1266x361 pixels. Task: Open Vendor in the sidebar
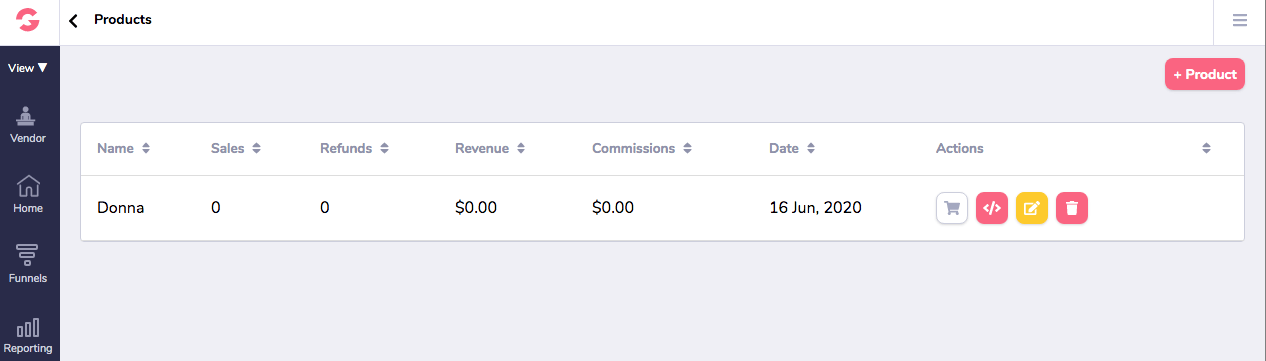[x=28, y=125]
